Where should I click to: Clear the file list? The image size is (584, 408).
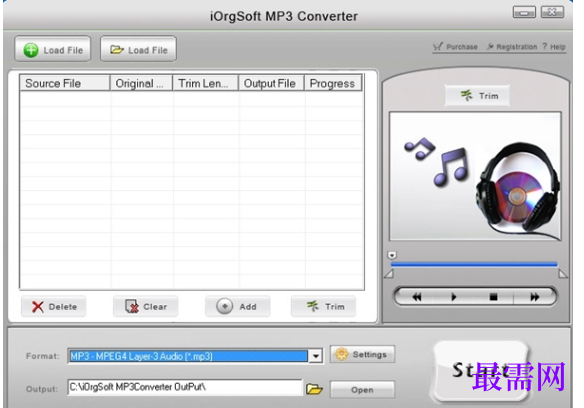click(146, 307)
